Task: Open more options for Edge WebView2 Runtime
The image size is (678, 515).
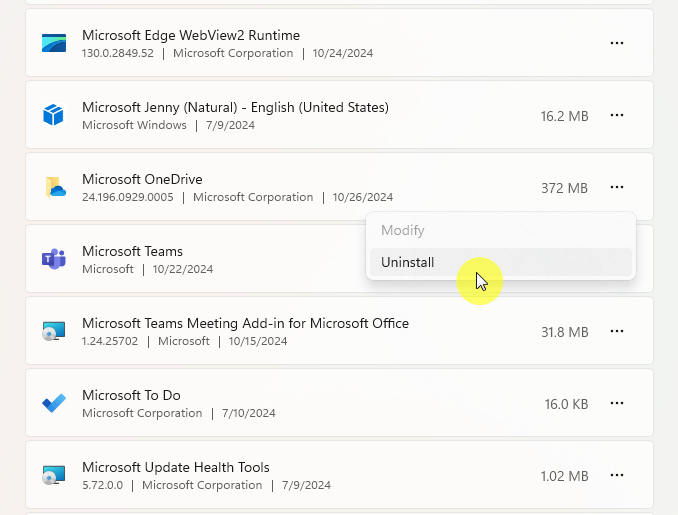Action: point(617,43)
